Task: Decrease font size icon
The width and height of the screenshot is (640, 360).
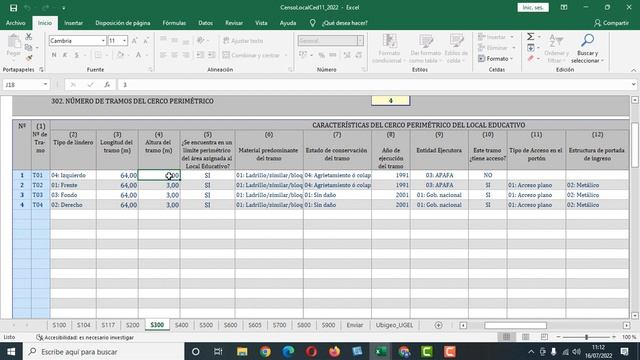Action: (146, 41)
